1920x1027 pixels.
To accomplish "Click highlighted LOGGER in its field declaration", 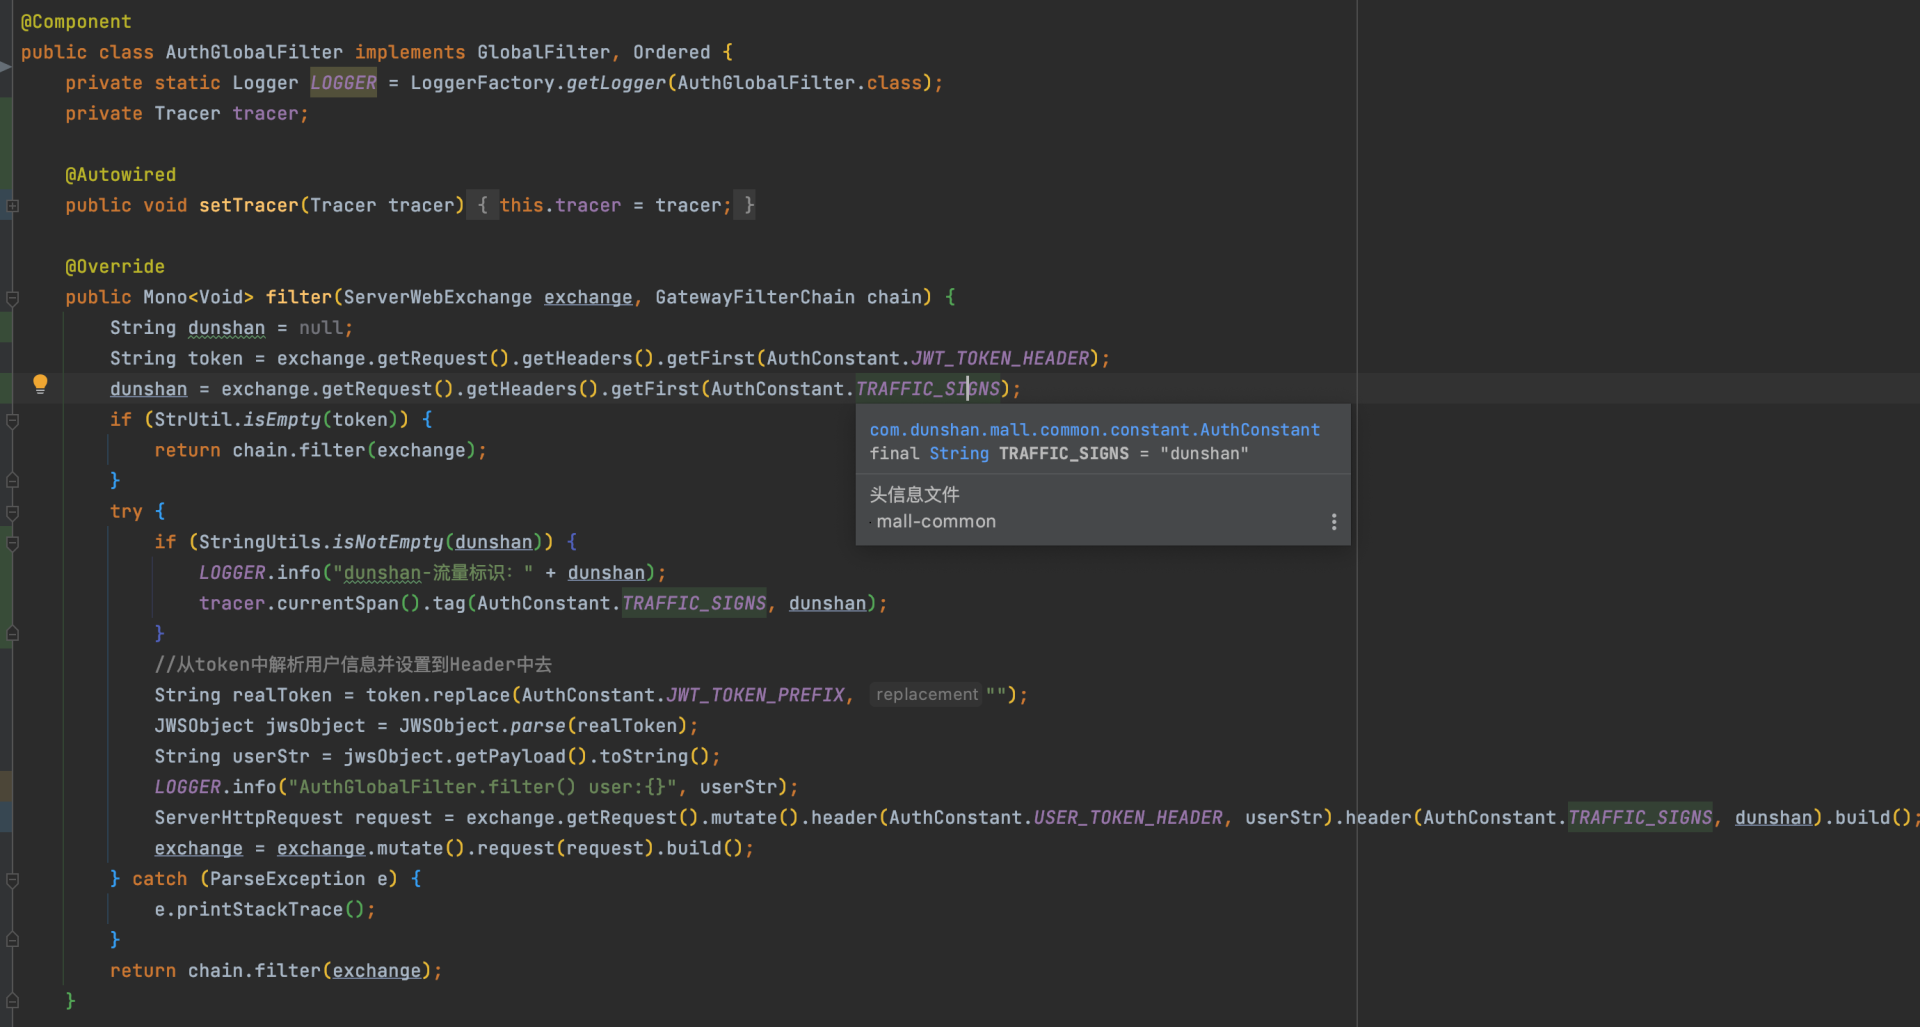I will (343, 83).
